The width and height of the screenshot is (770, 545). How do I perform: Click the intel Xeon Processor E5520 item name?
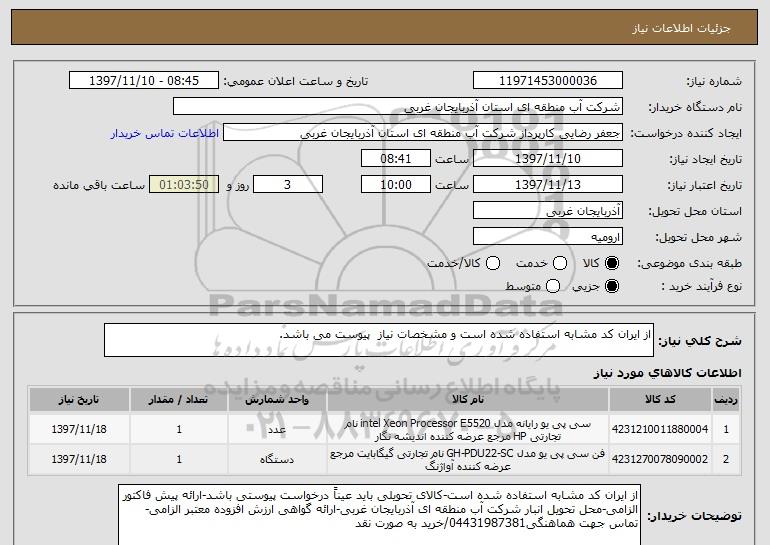(468, 430)
